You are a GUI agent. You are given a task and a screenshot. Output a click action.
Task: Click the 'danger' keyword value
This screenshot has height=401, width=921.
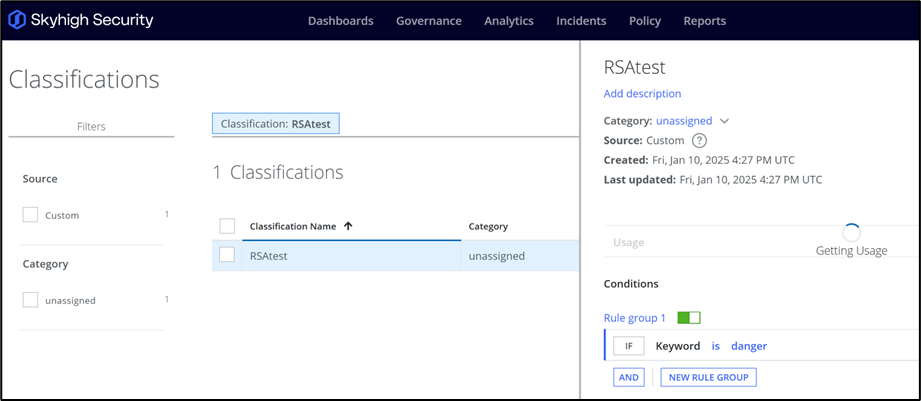749,346
